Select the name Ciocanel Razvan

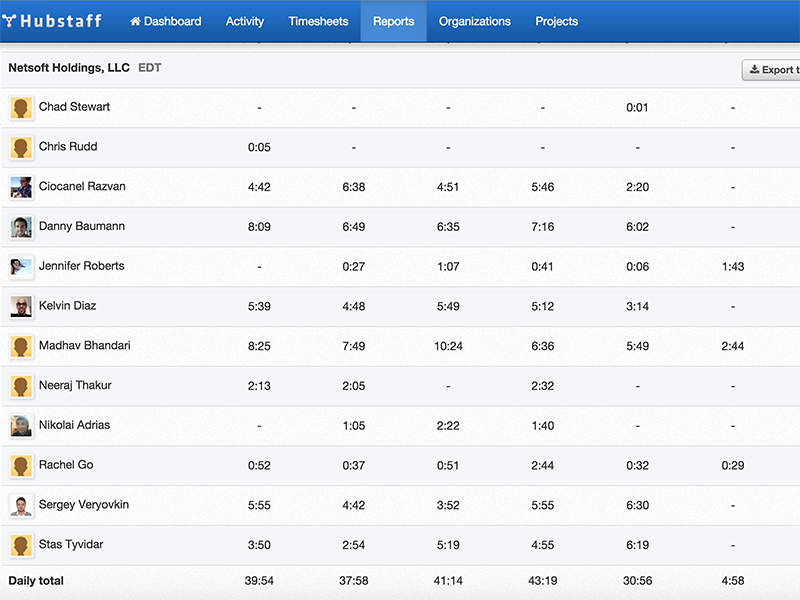(82, 186)
